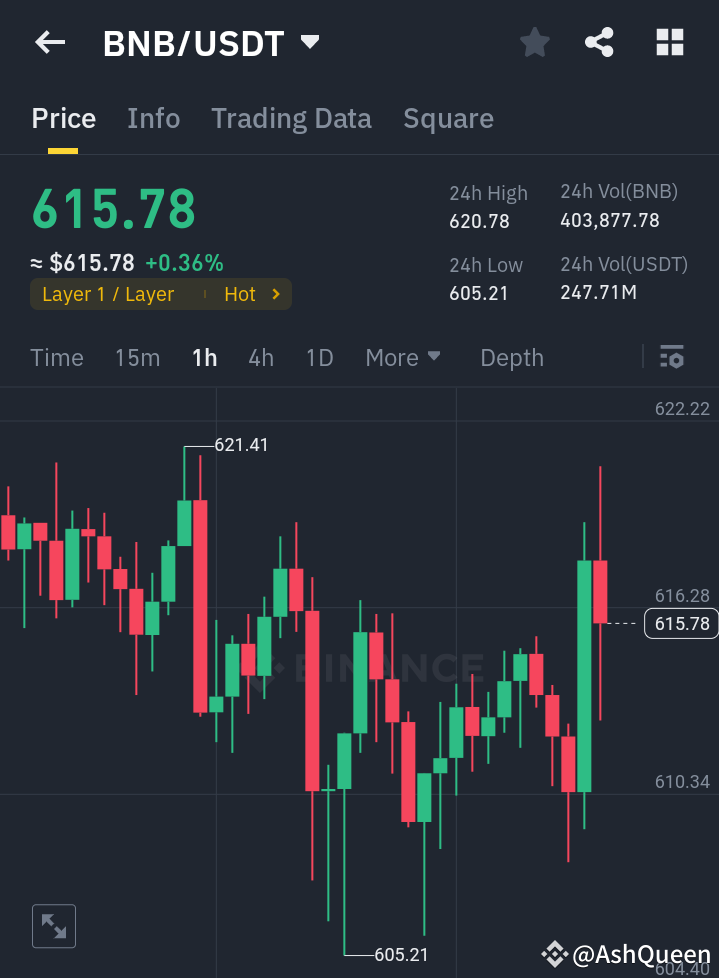
Task: Tap the back arrow to exit chart
Action: (49, 42)
